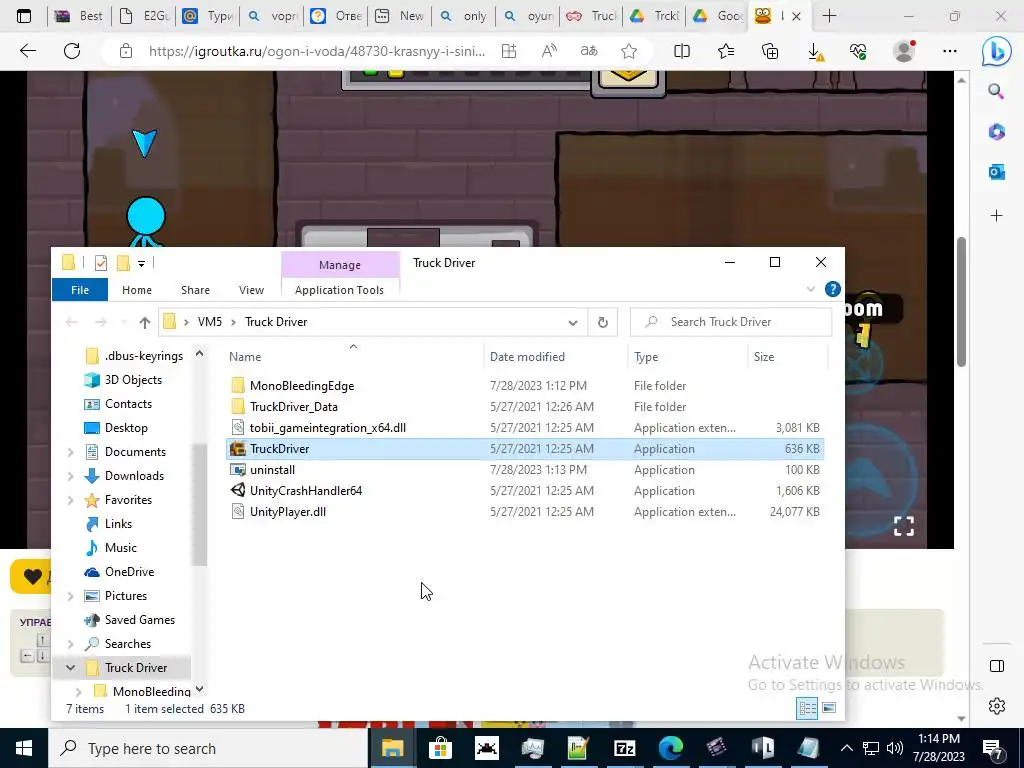Open Links in navigation pane
This screenshot has width=1024, height=768.
pos(118,524)
